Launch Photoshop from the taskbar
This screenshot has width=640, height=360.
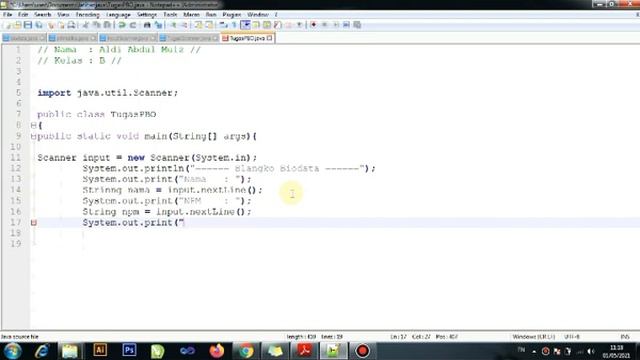pos(129,351)
